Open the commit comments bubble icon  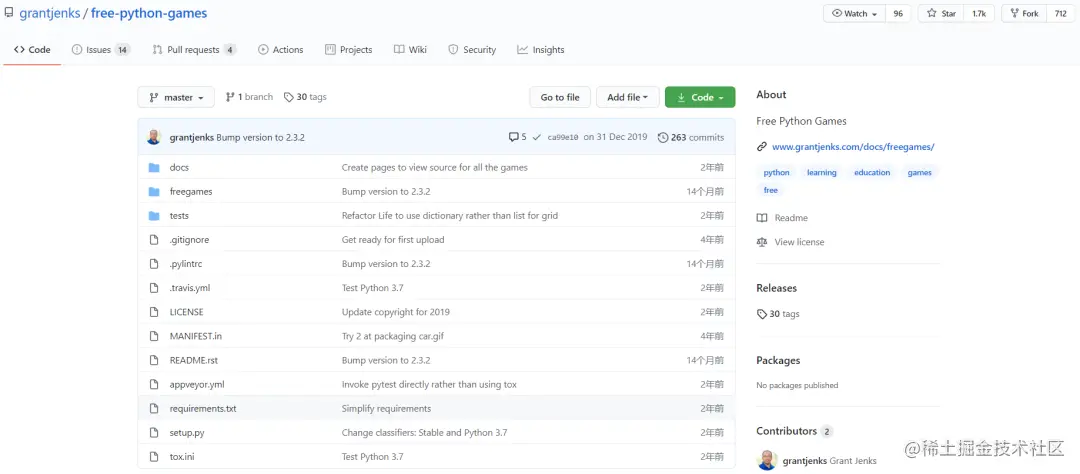pyautogui.click(x=513, y=137)
